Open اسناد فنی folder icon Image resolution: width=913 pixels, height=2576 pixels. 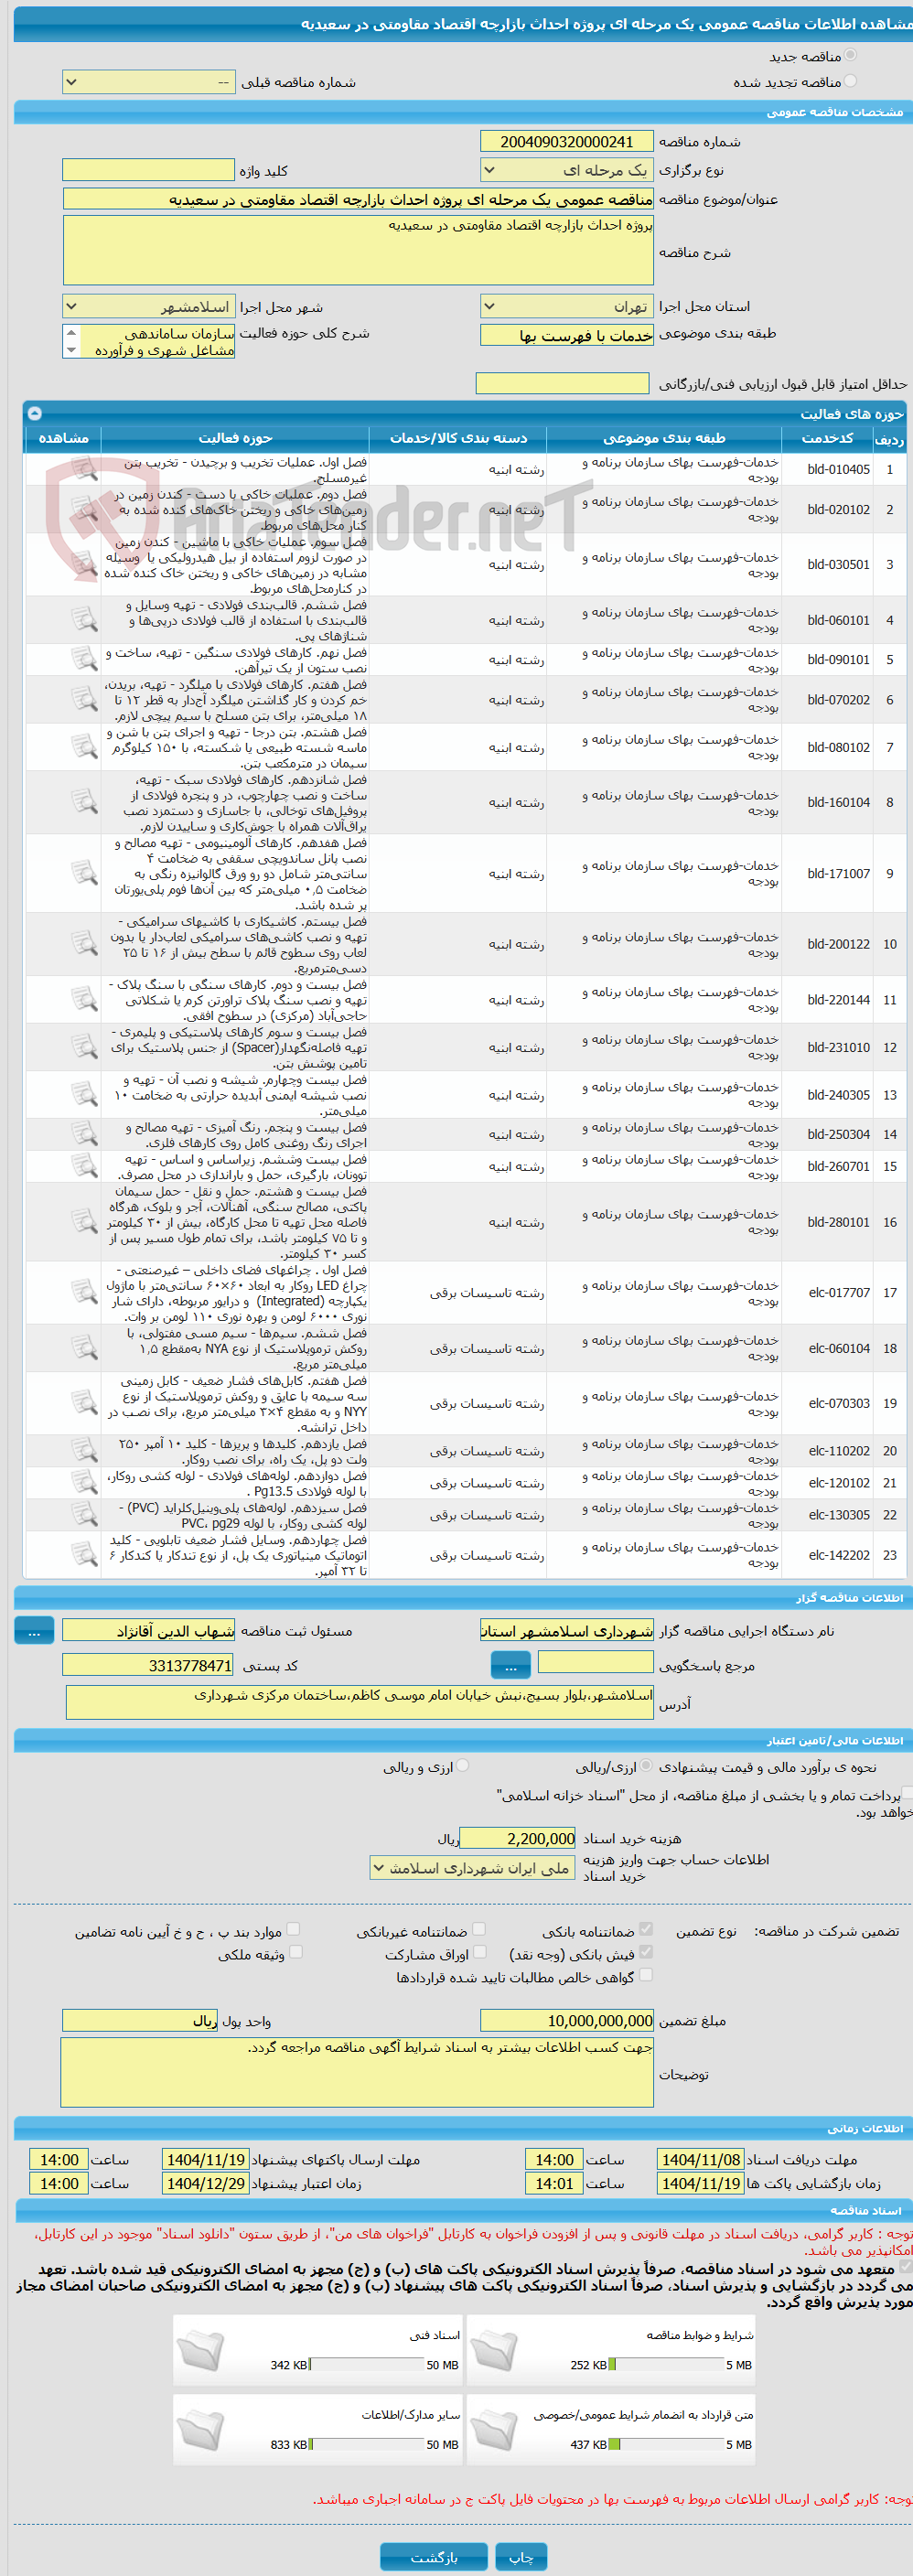click(200, 2351)
